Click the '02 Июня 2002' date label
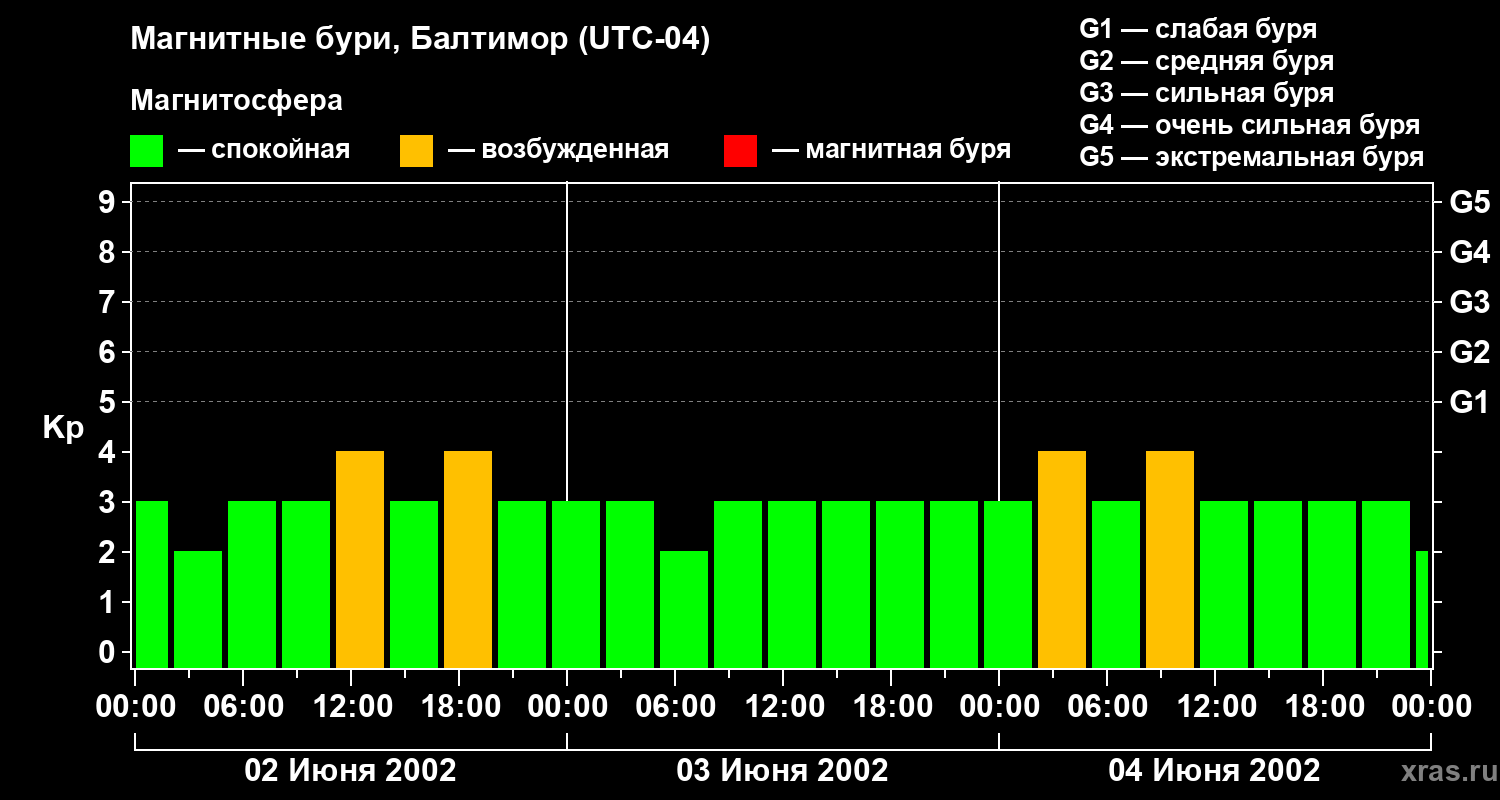This screenshot has width=1500, height=800. click(351, 771)
